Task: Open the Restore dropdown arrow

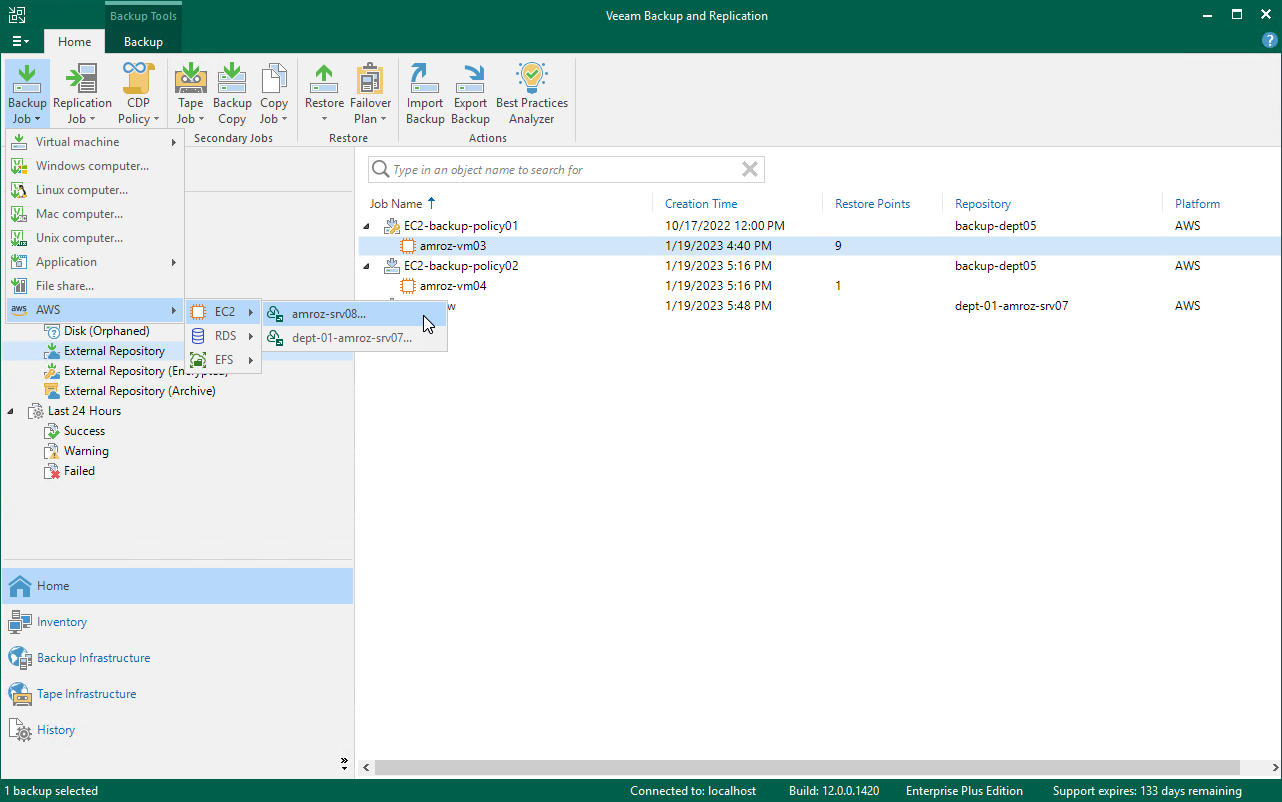Action: [324, 119]
